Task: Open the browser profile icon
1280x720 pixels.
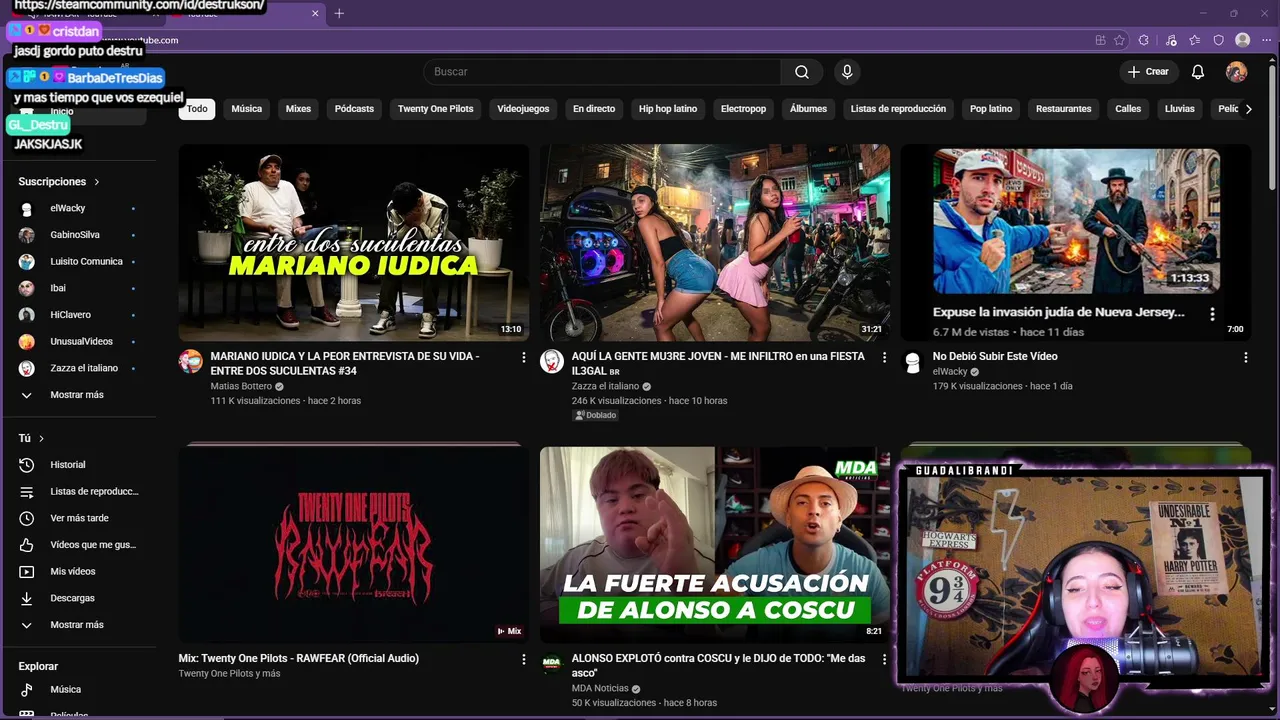Action: 1243,40
